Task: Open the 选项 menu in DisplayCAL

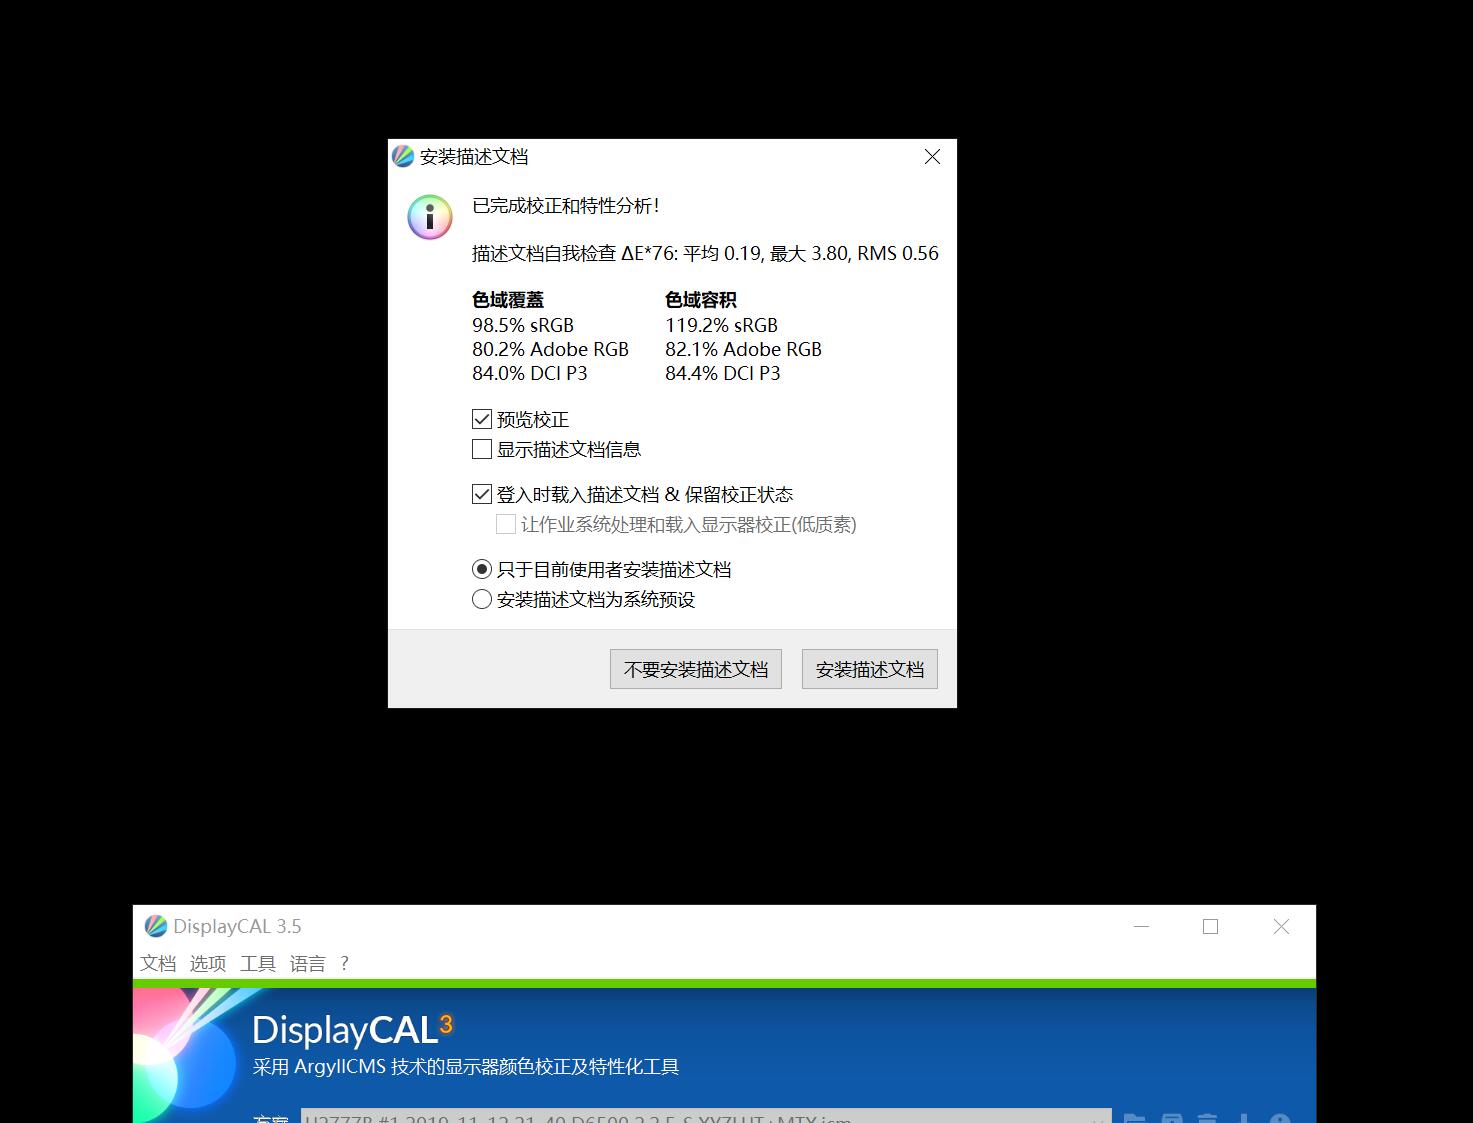Action: [208, 963]
